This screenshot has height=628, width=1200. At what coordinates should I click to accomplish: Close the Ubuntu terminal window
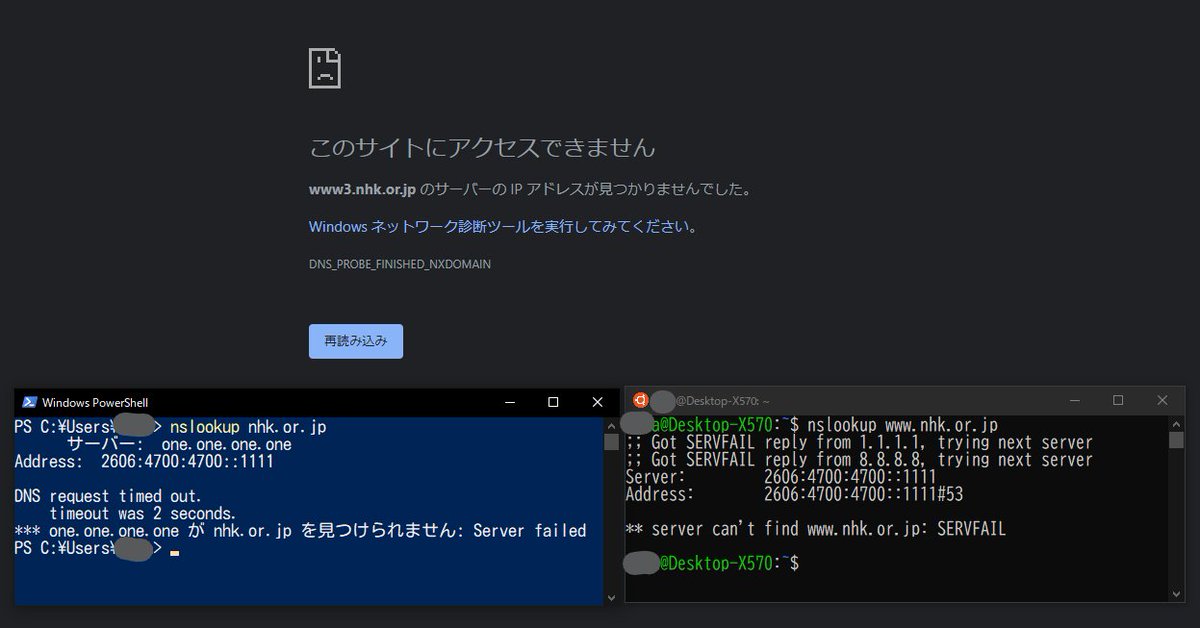[x=1162, y=400]
